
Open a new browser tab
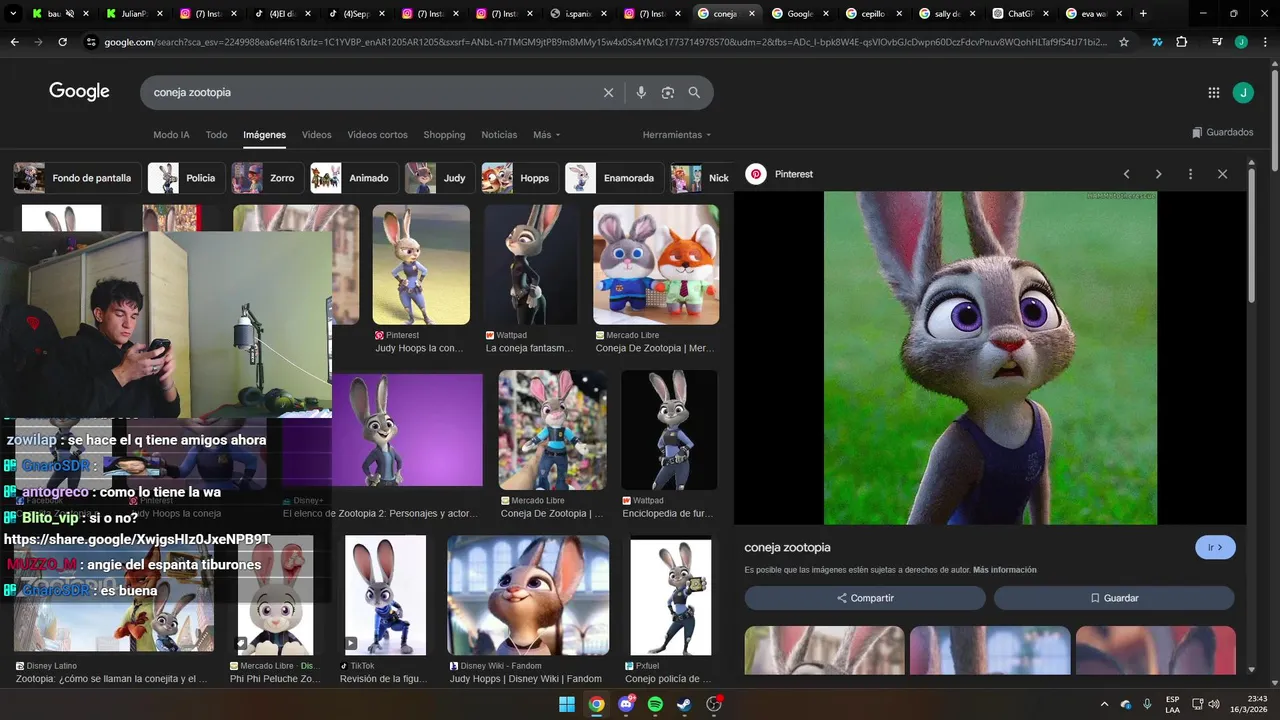point(1143,14)
